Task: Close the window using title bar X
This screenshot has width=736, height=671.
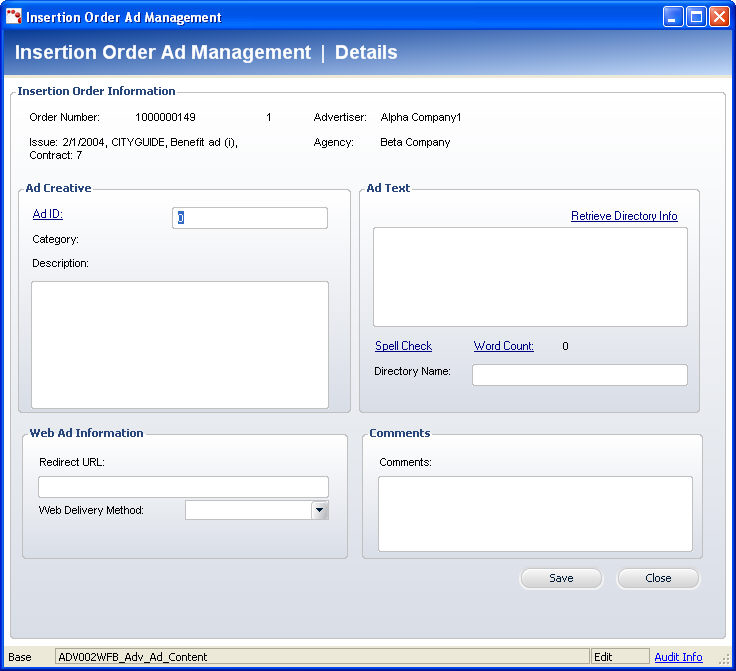Action: [718, 17]
